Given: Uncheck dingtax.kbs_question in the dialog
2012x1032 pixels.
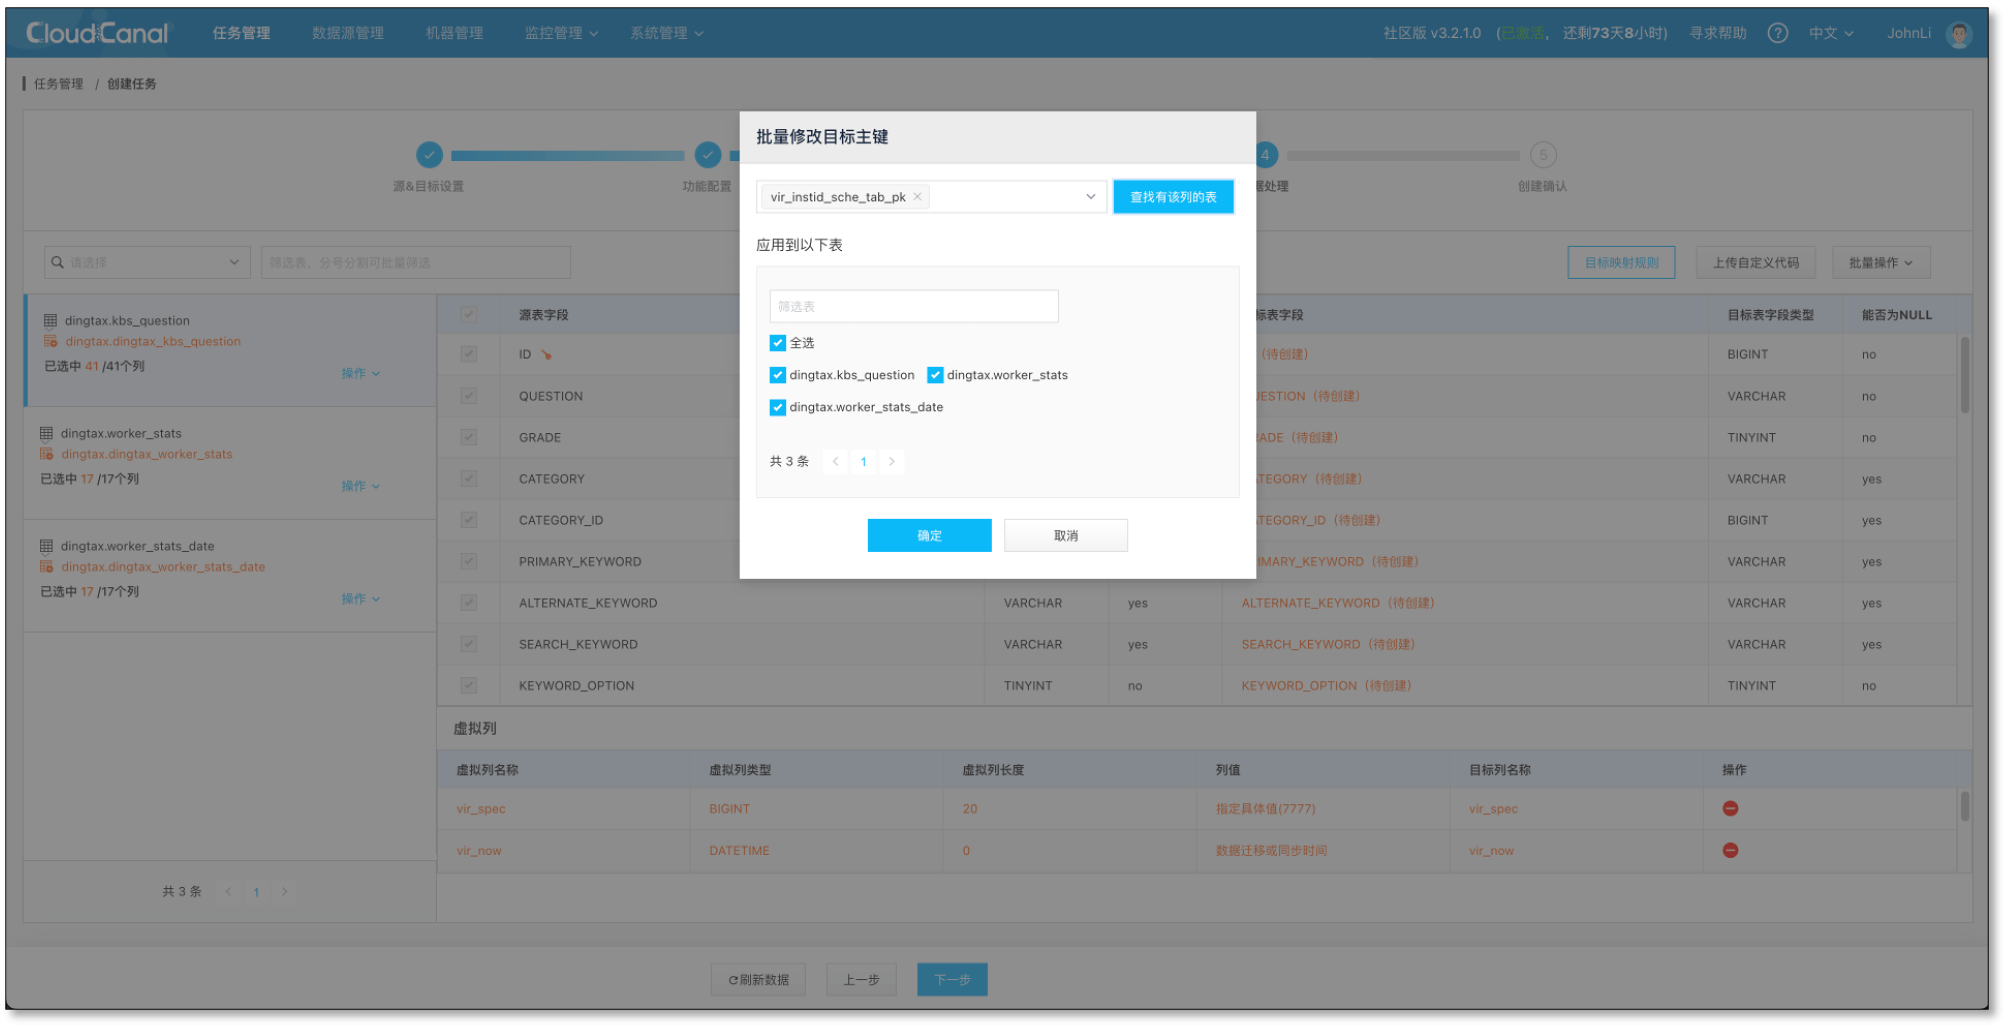Looking at the screenshot, I should 777,375.
